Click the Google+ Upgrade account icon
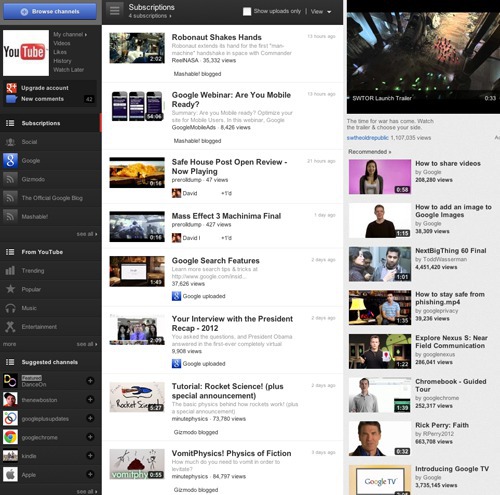This screenshot has height=495, width=500. pos(11,88)
